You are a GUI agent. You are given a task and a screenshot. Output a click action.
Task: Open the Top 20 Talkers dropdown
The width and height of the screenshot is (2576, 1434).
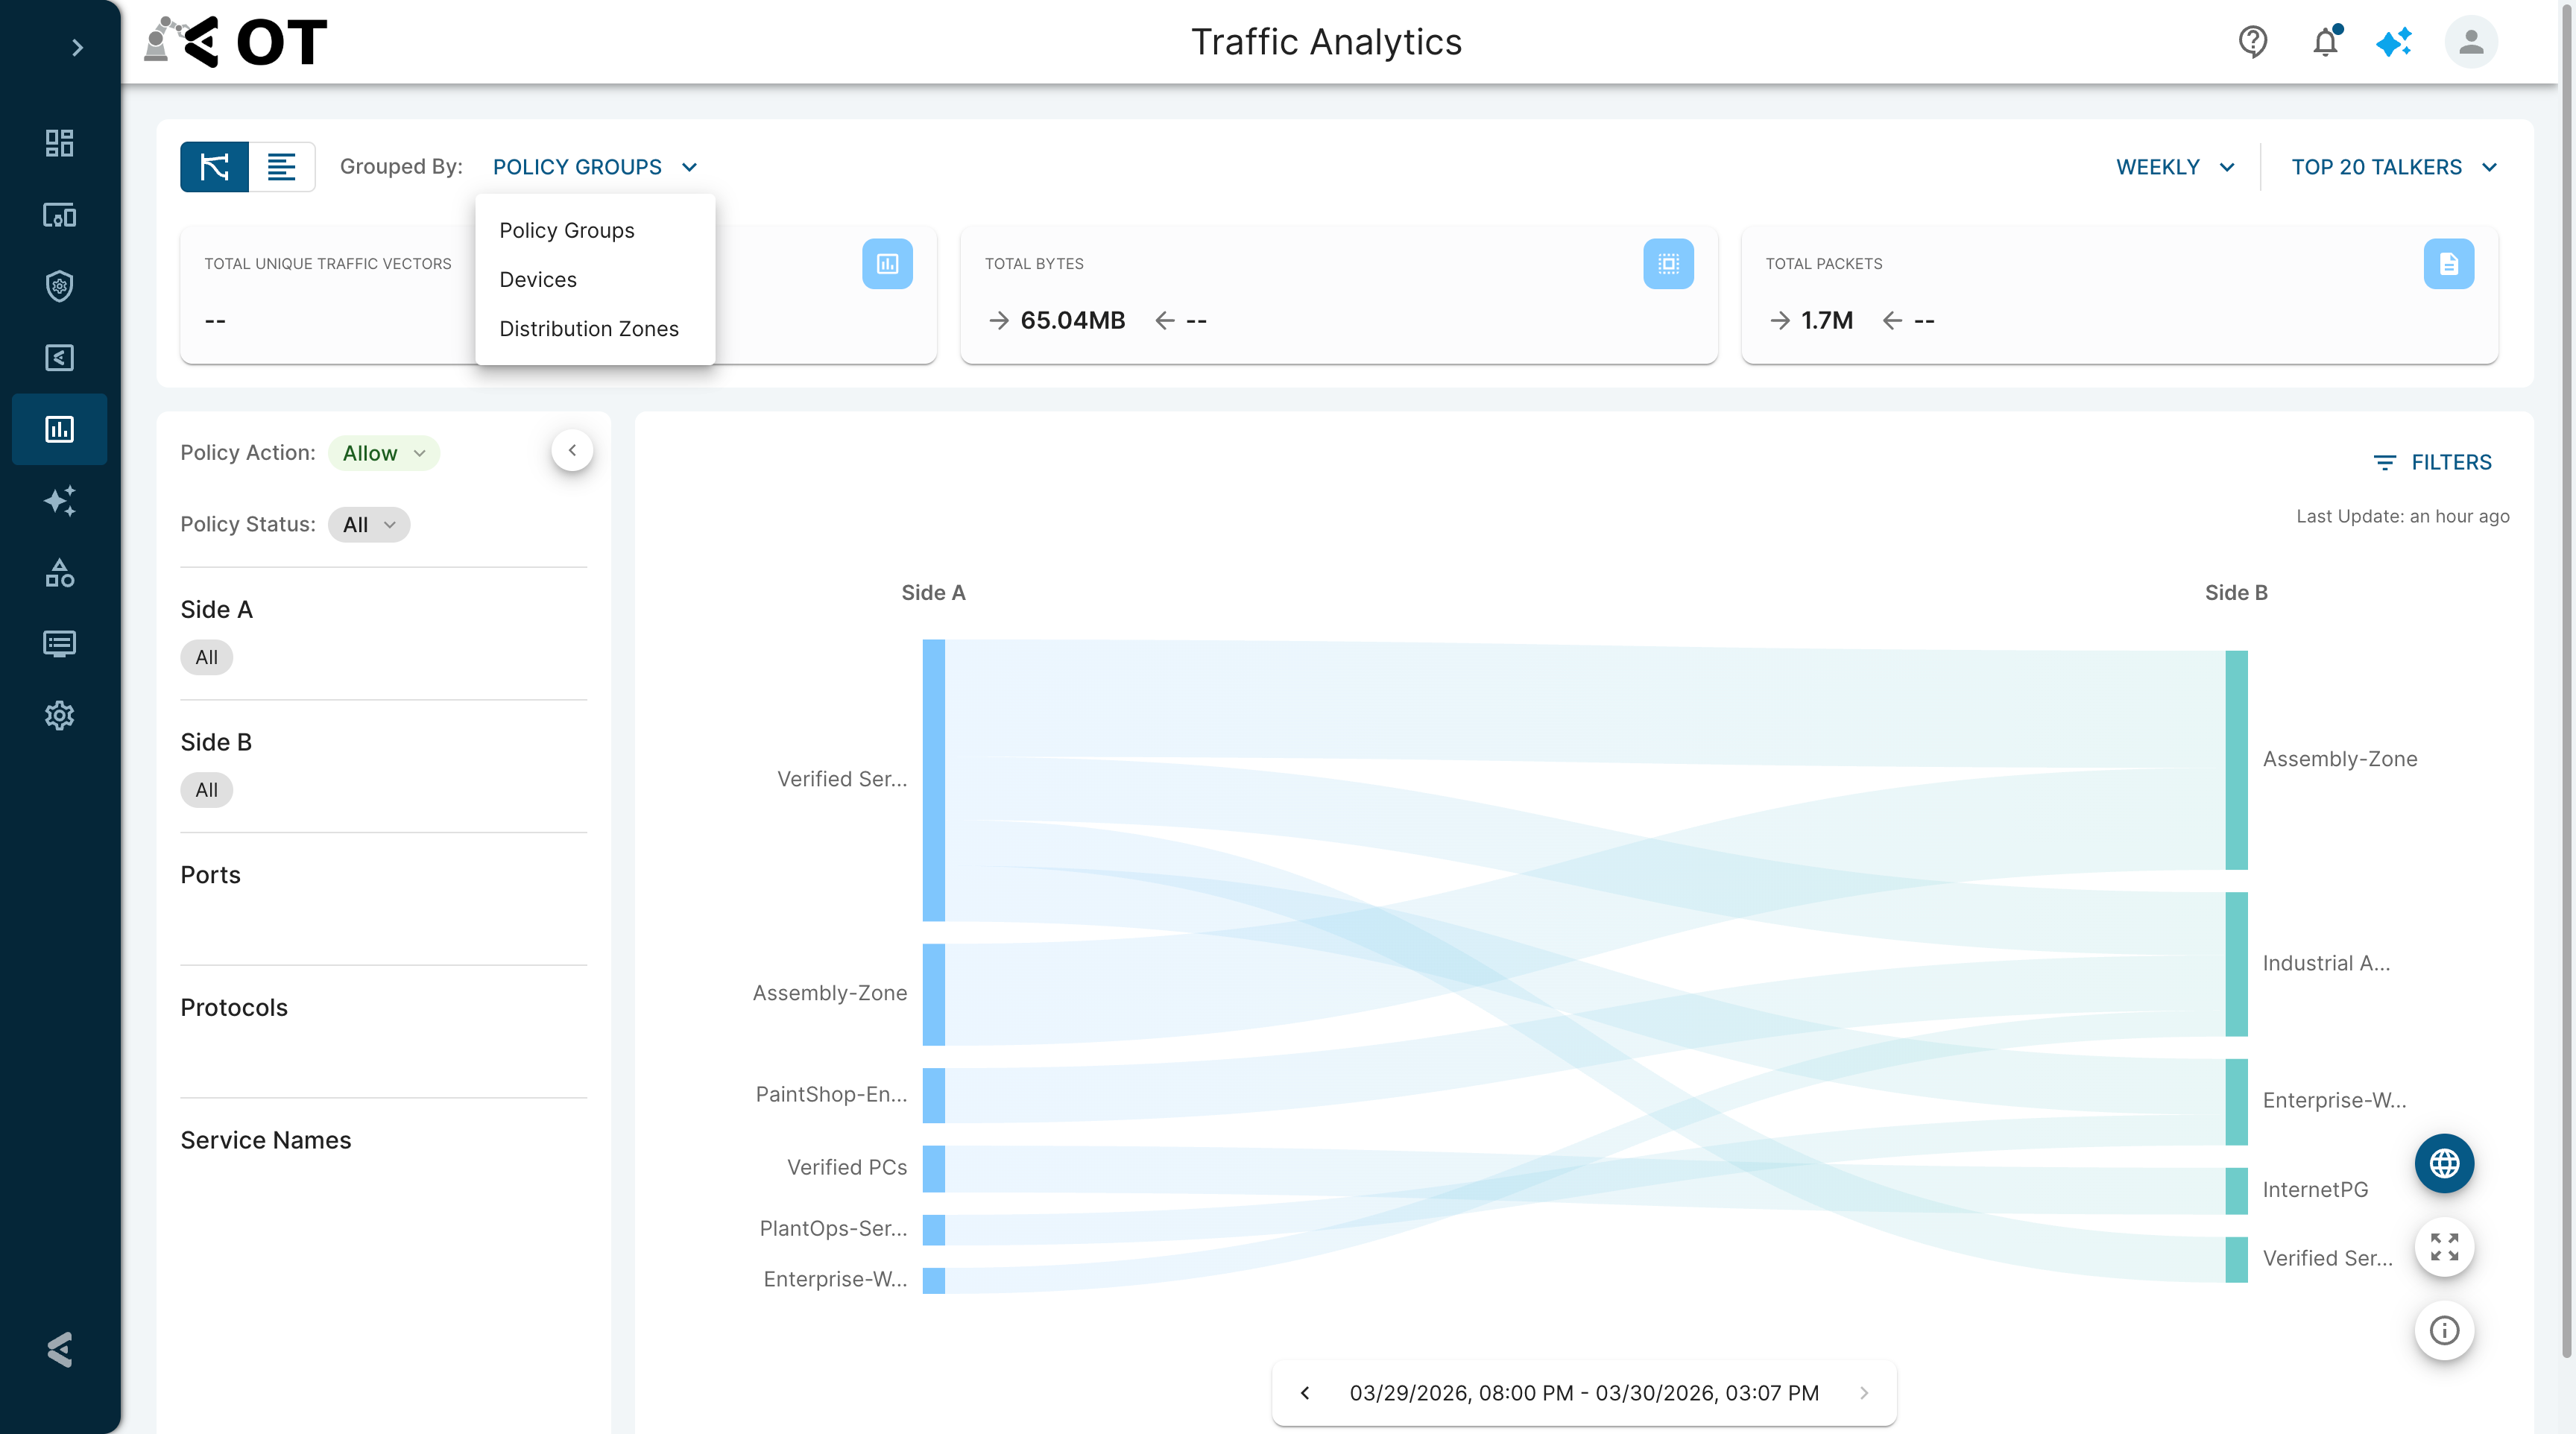pos(2393,167)
